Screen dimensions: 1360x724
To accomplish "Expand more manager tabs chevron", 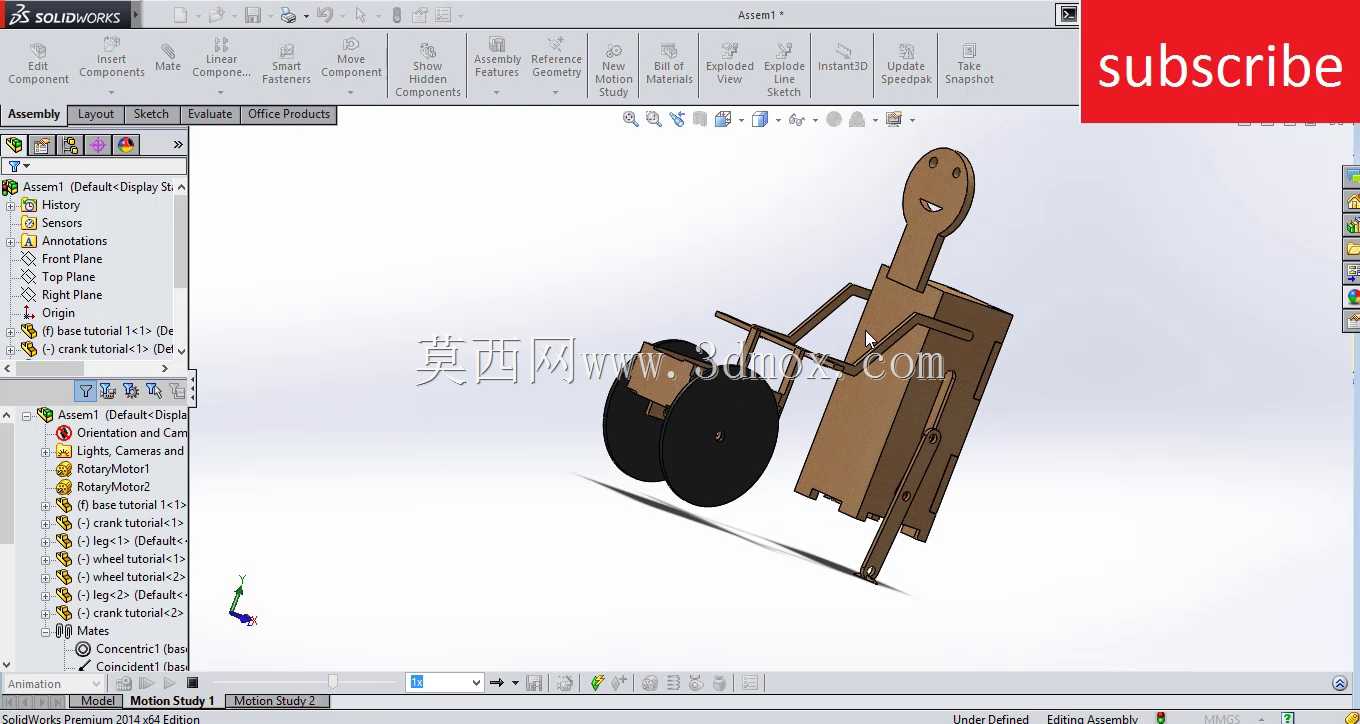I will pyautogui.click(x=178, y=145).
